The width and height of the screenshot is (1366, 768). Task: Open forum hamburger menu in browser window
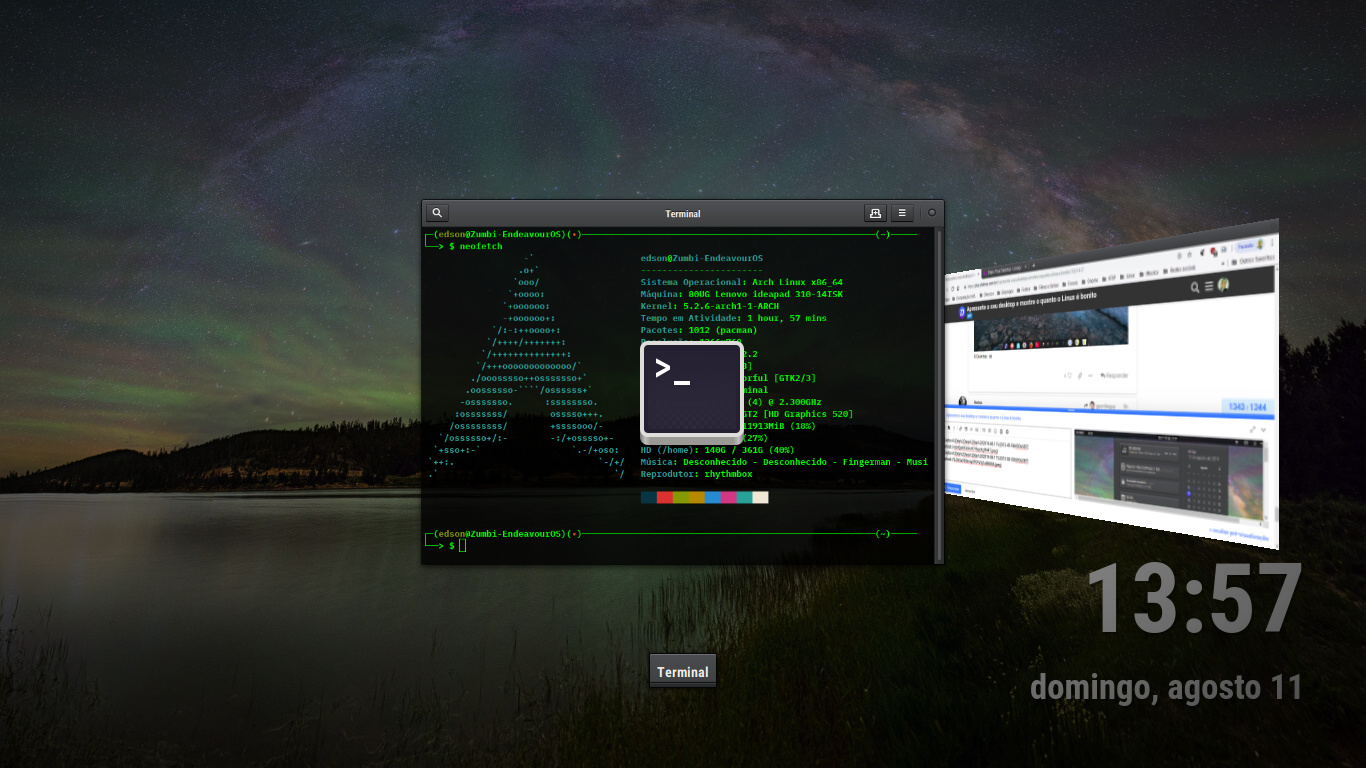click(1210, 286)
